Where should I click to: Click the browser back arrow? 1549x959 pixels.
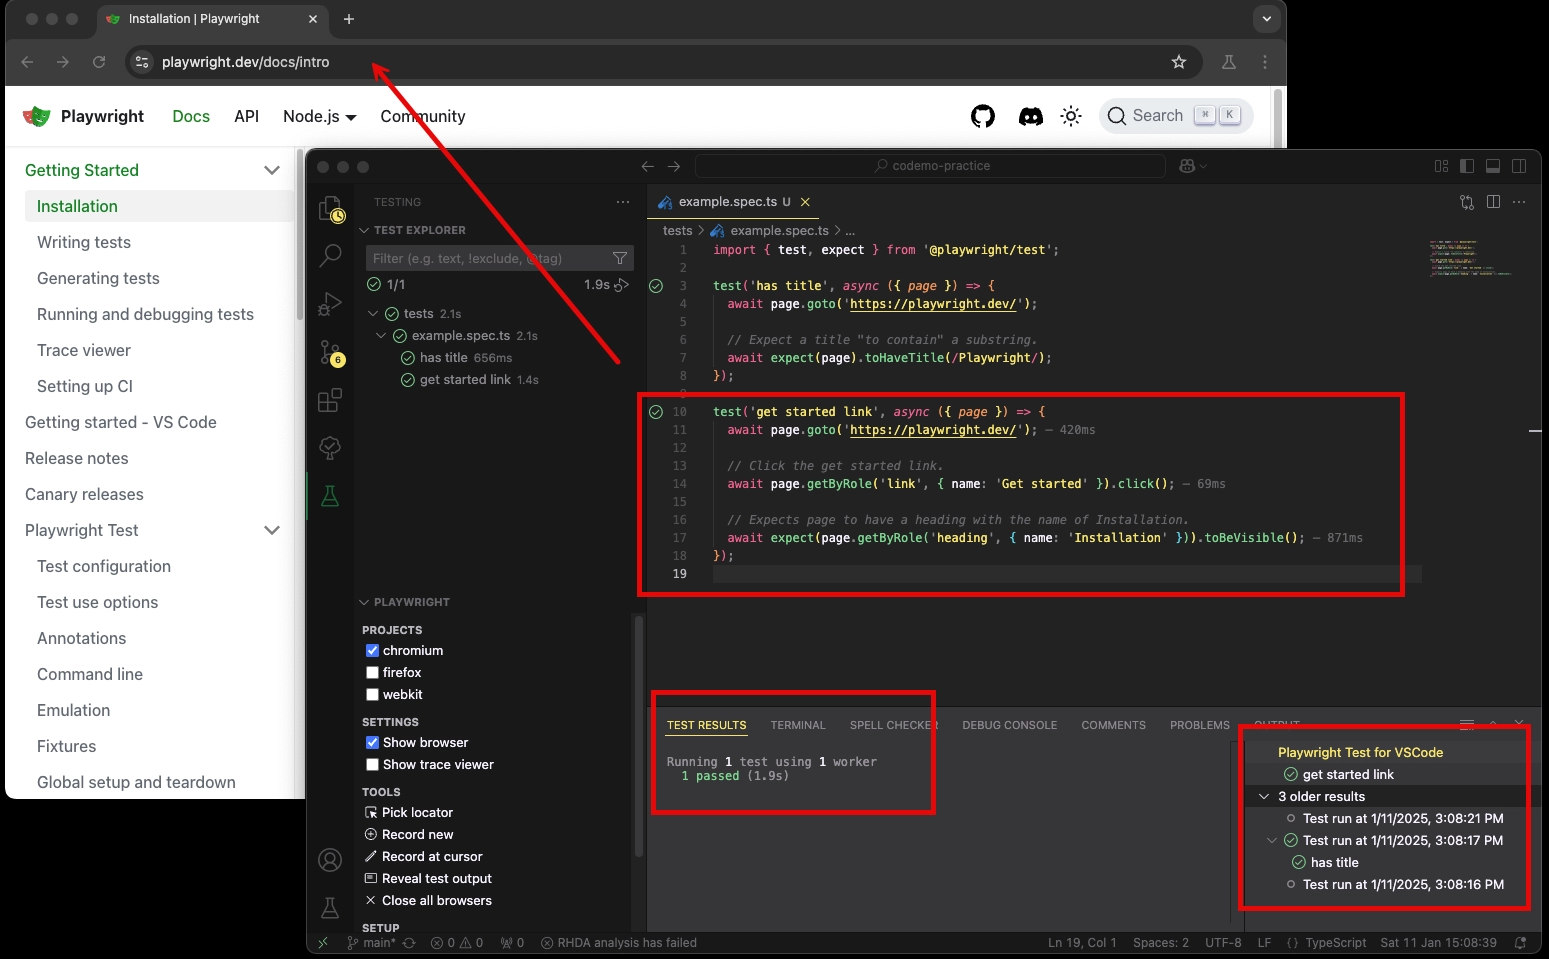(x=27, y=62)
